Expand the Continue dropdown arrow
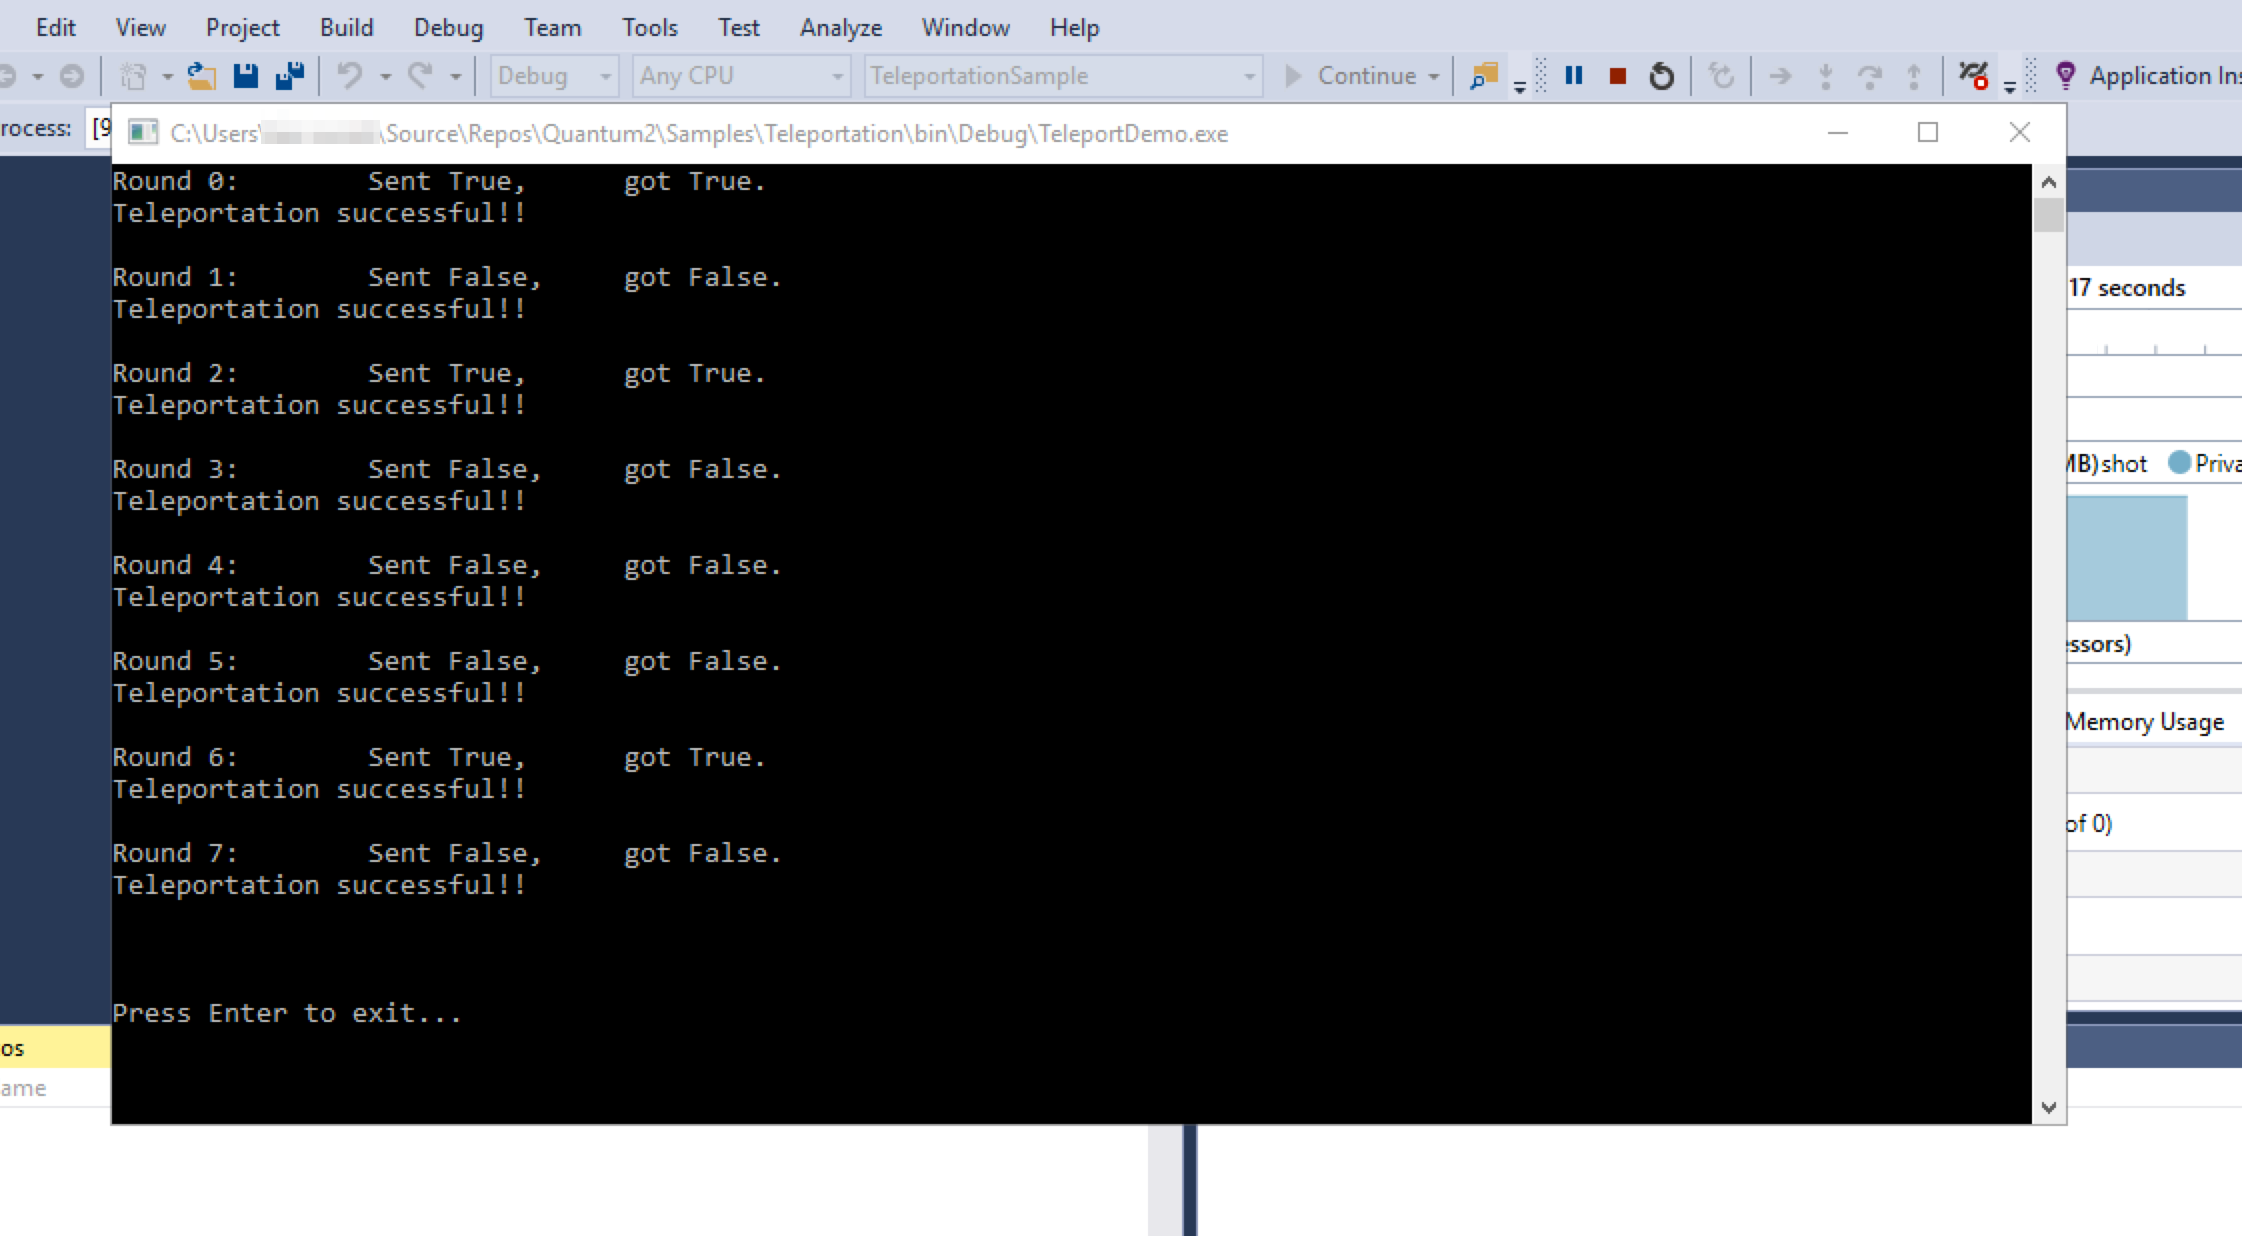Screen dimensions: 2242x1236 point(1433,76)
